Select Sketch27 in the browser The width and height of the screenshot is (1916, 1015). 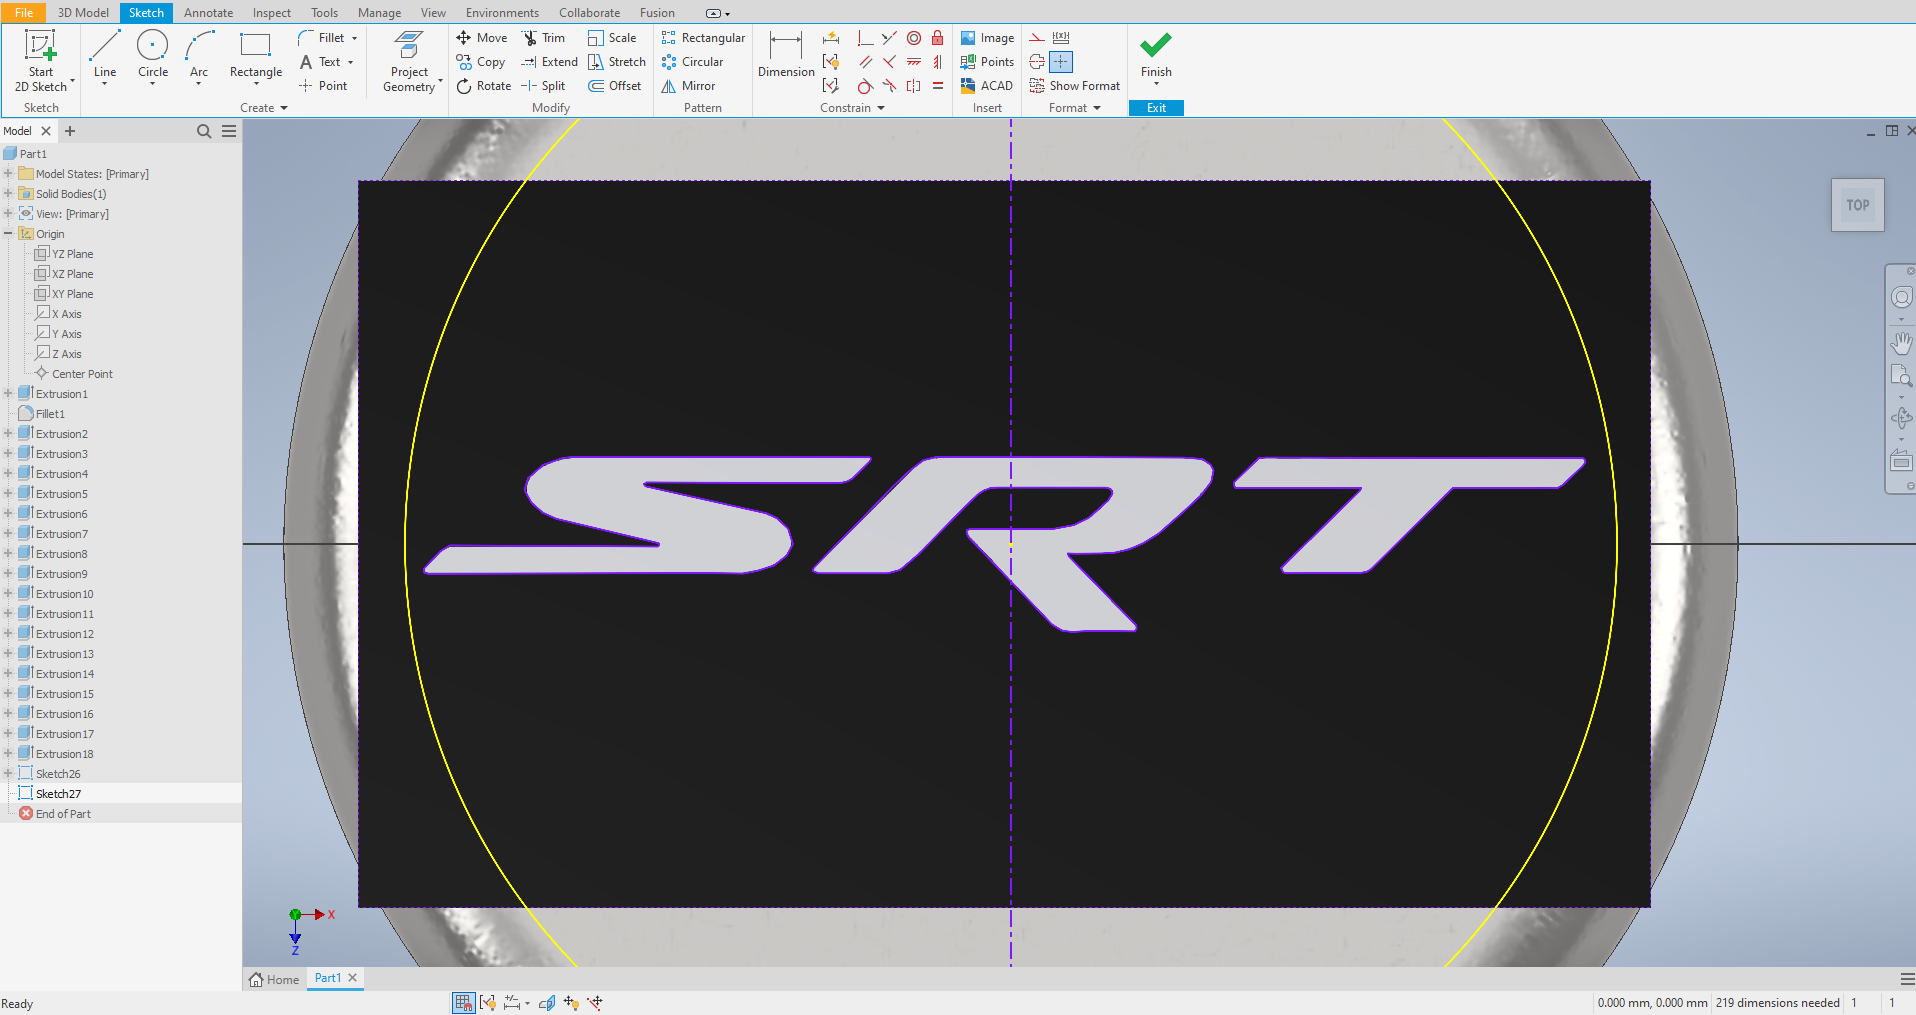coord(58,794)
